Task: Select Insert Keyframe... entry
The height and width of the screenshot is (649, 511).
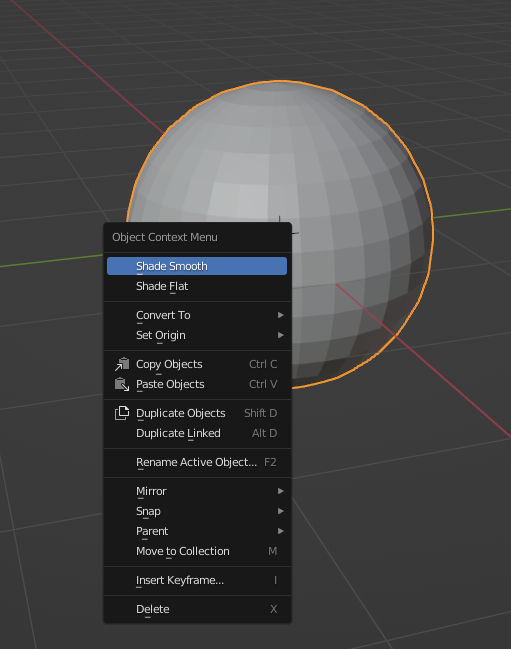Action: [x=197, y=580]
